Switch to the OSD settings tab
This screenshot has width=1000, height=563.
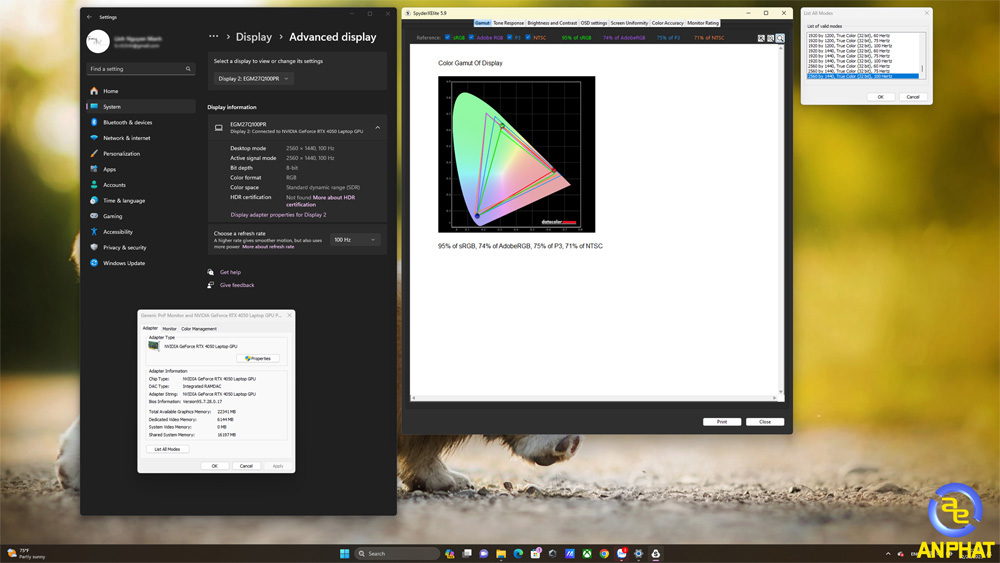pyautogui.click(x=594, y=23)
